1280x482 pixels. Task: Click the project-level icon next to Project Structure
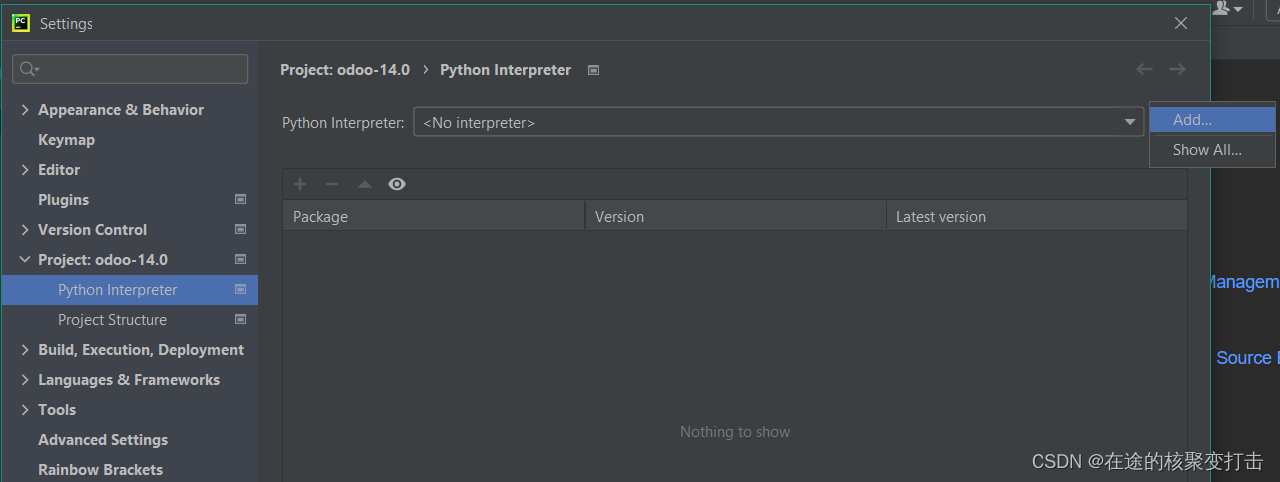coord(240,319)
